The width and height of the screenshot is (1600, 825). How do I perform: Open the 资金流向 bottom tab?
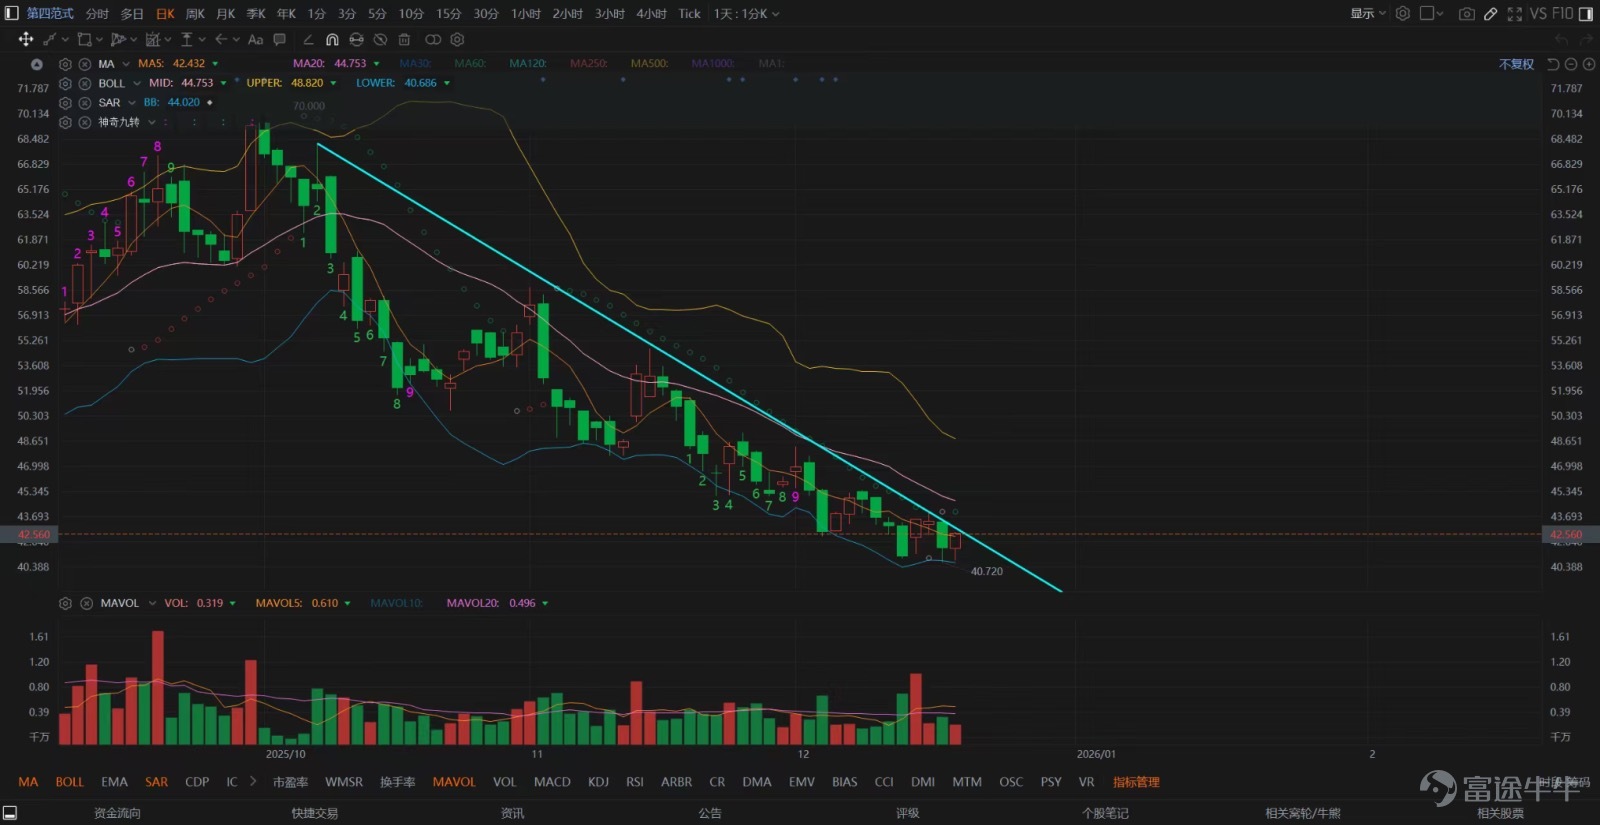[117, 813]
